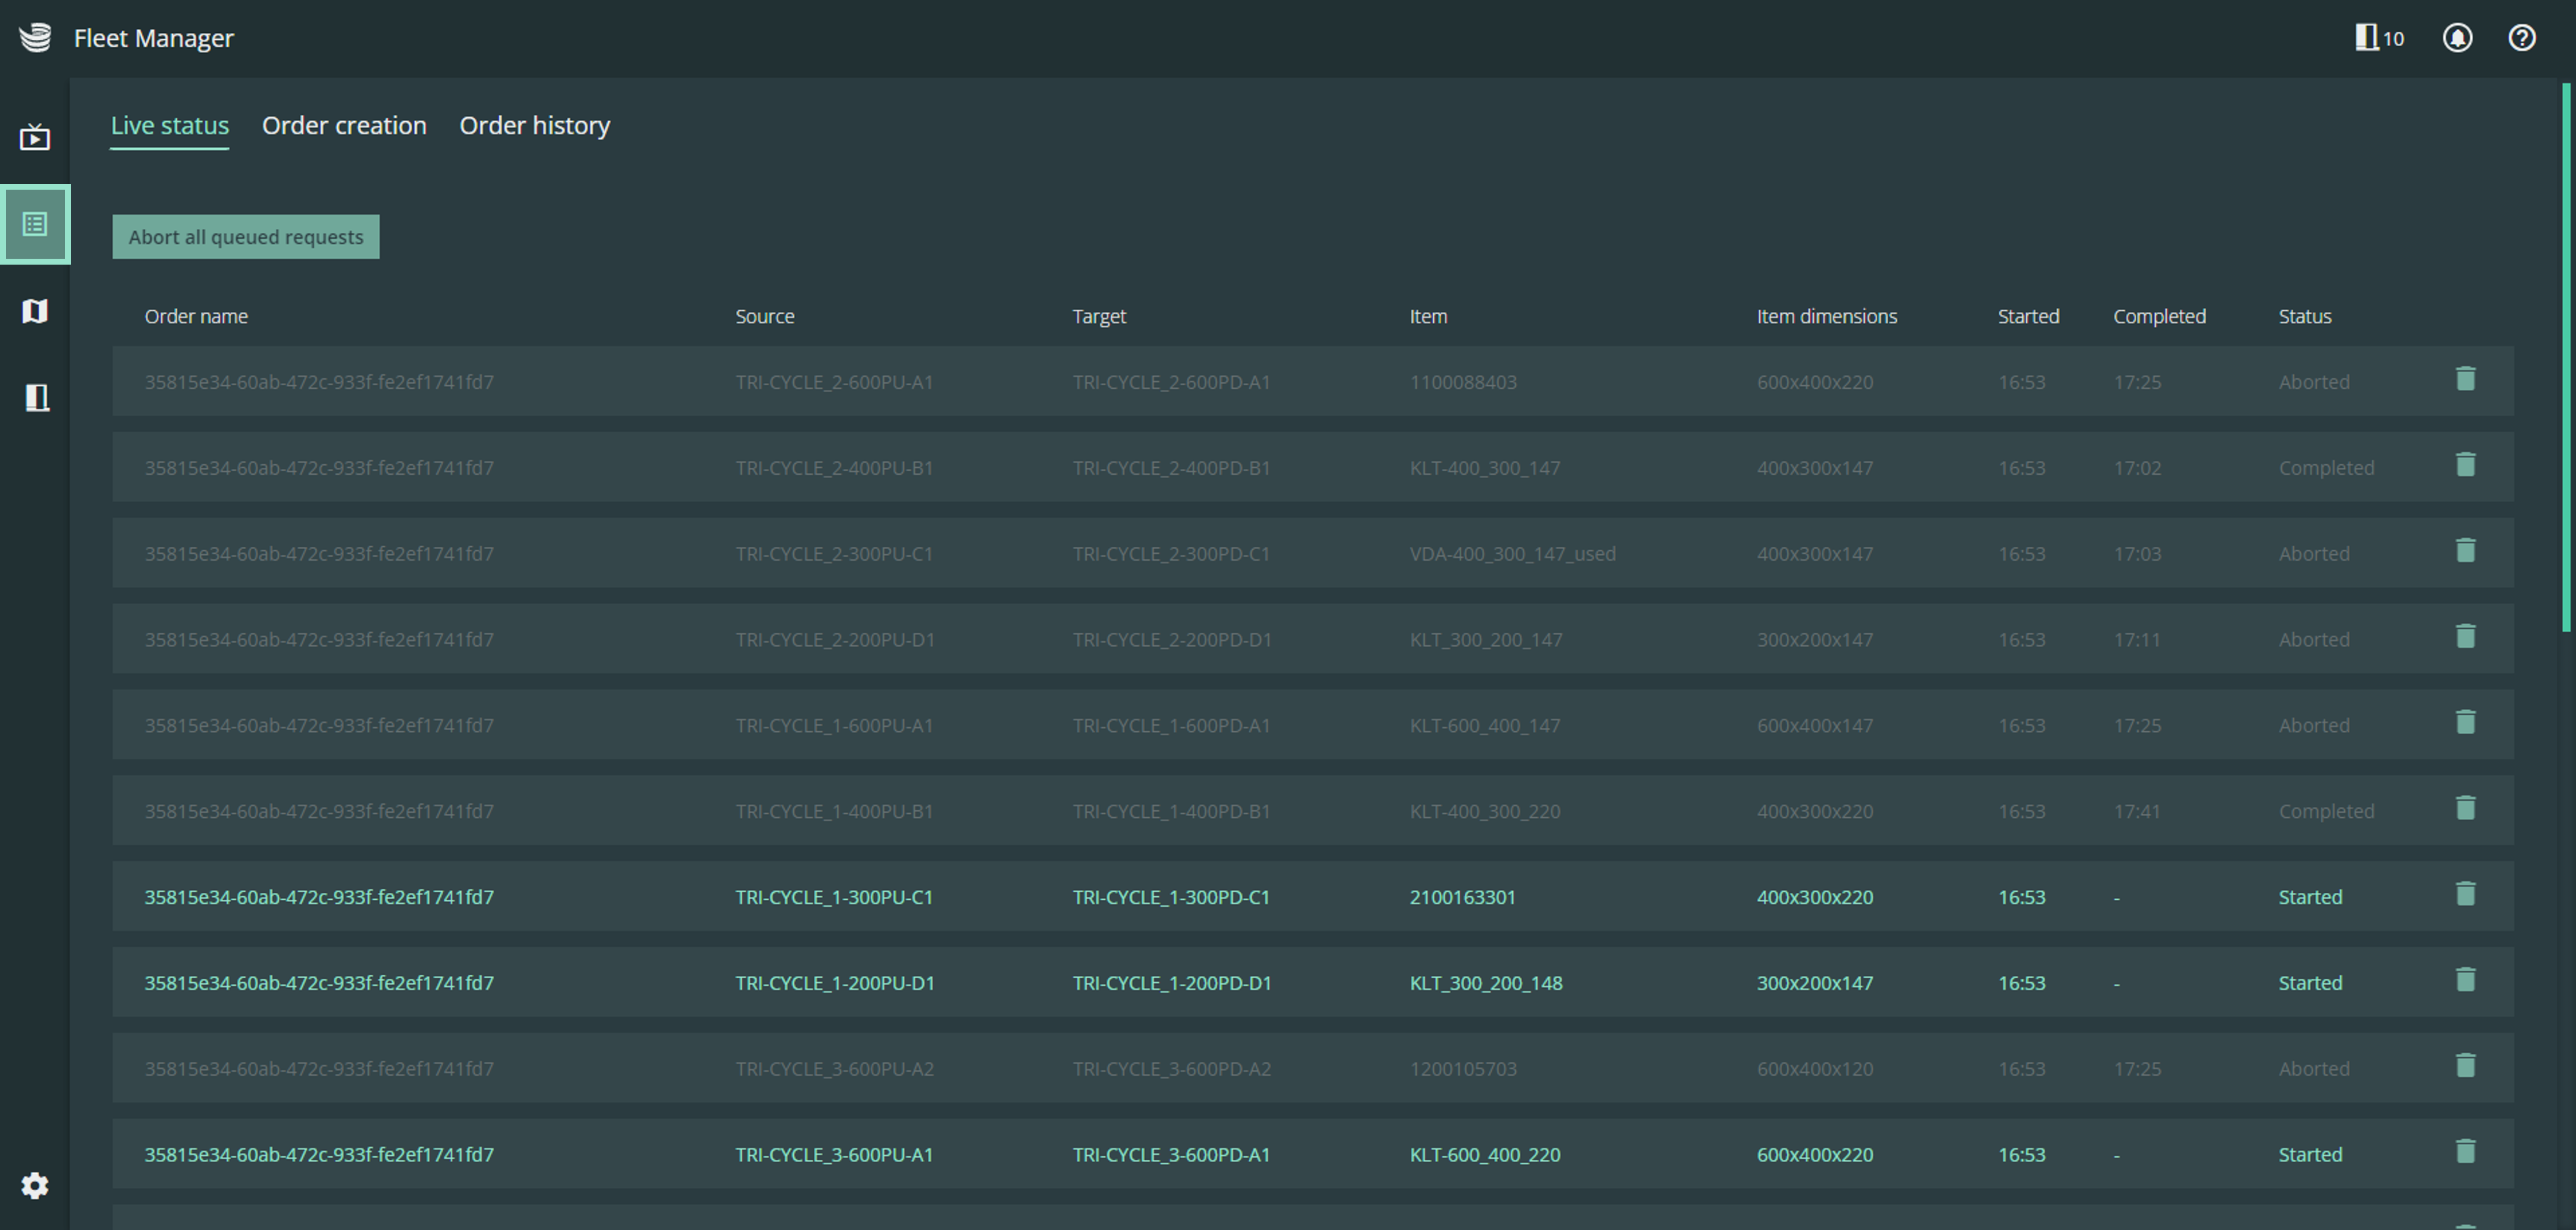
Task: Open the log panel icon in the sidebar
Action: 35,398
